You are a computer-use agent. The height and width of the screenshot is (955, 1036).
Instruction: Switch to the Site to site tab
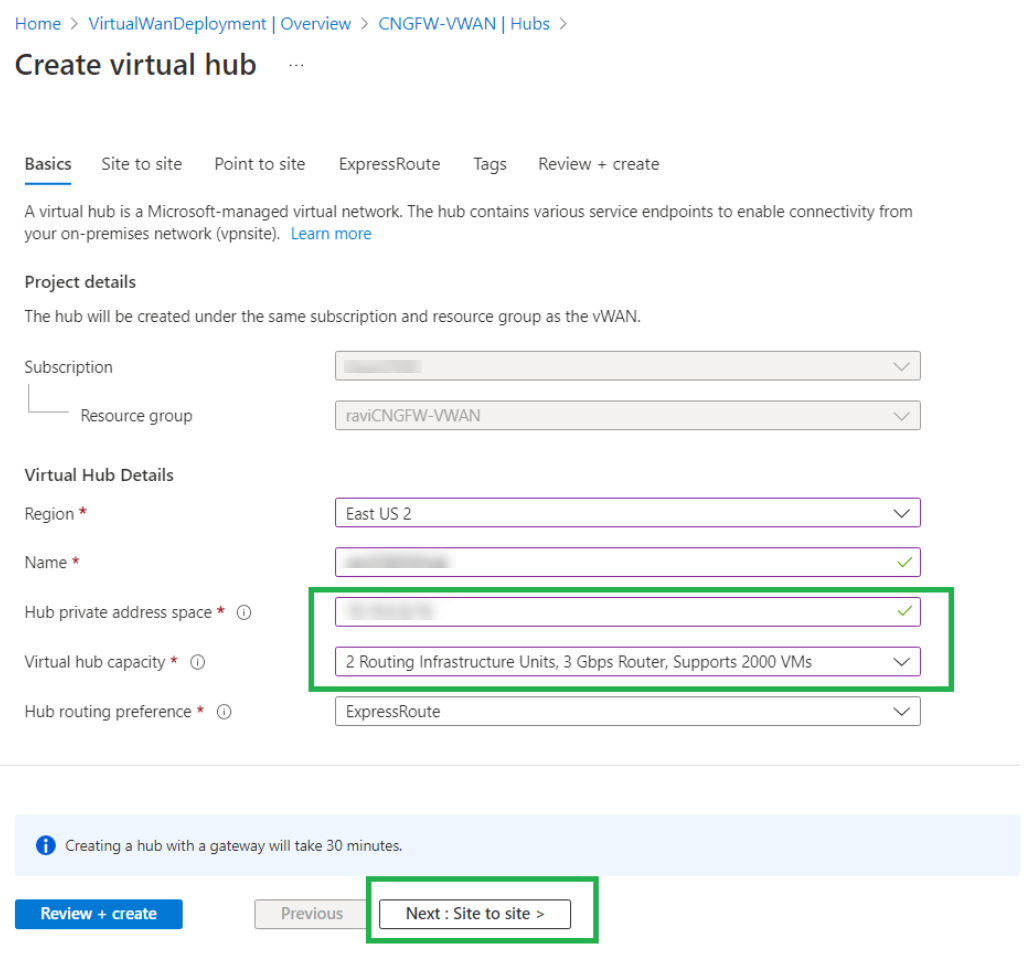click(142, 164)
